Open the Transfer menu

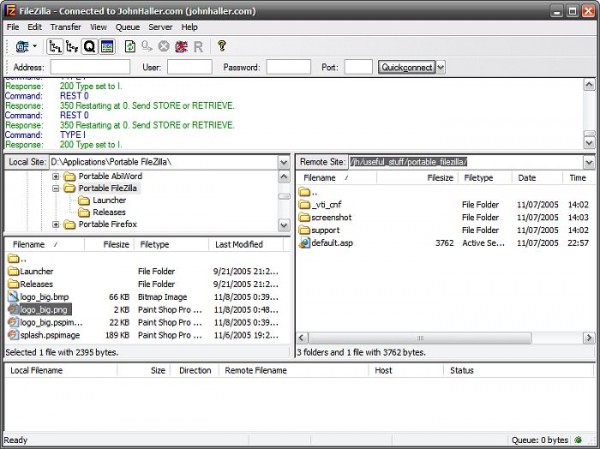[66, 25]
